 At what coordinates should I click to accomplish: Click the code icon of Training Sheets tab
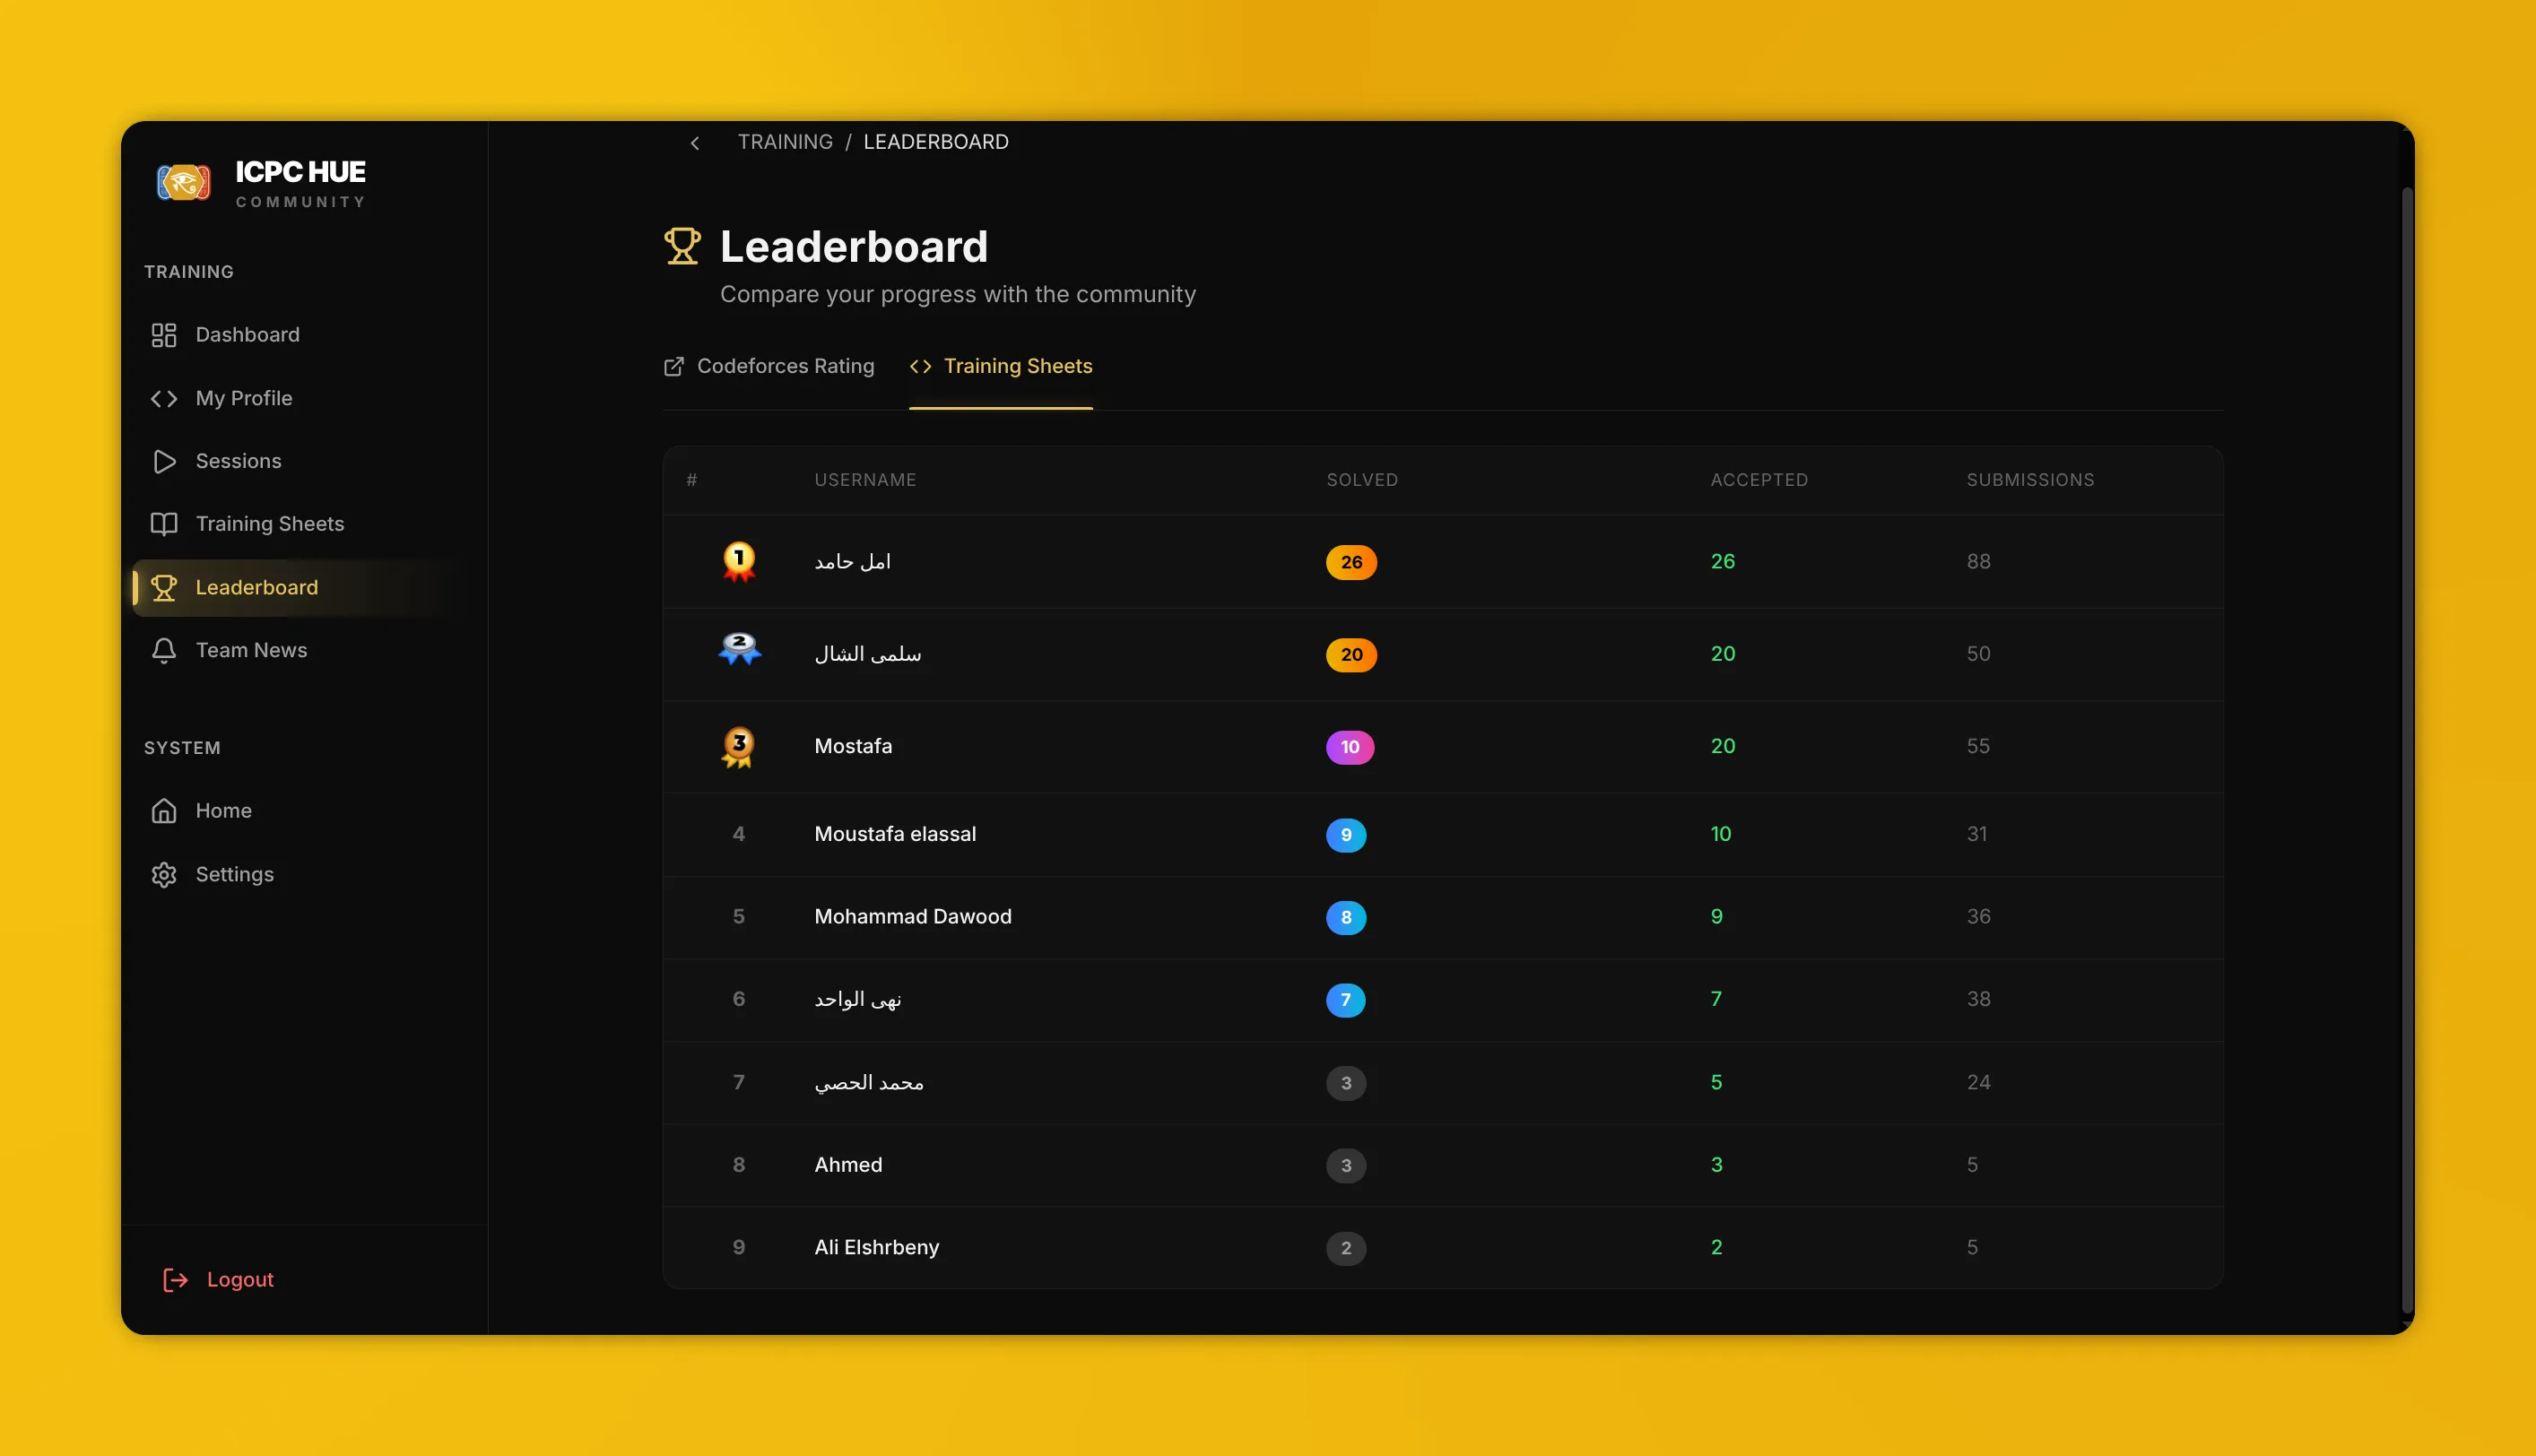(921, 367)
